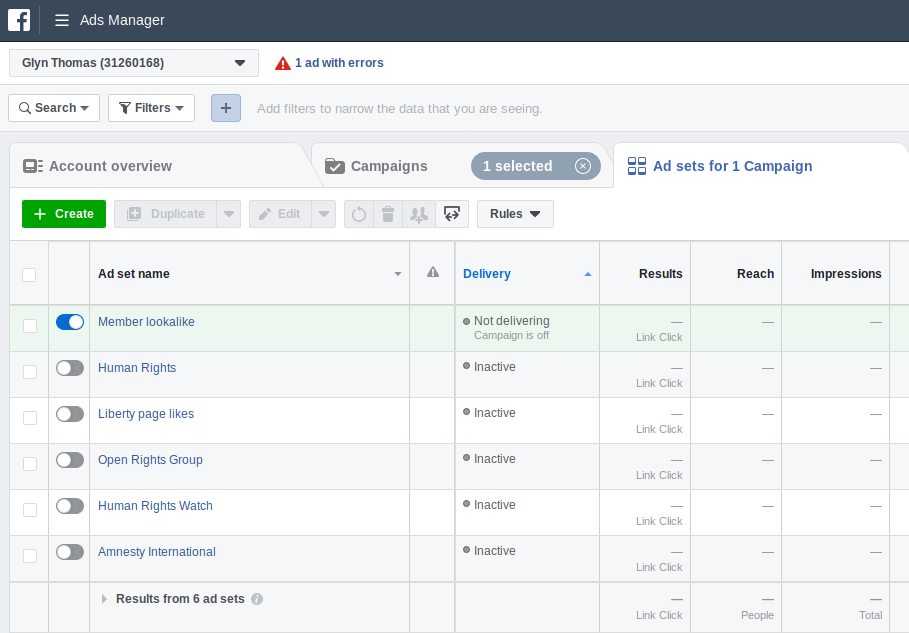The width and height of the screenshot is (909, 633).
Task: Expand Results from 6 ad sets row
Action: [104, 599]
